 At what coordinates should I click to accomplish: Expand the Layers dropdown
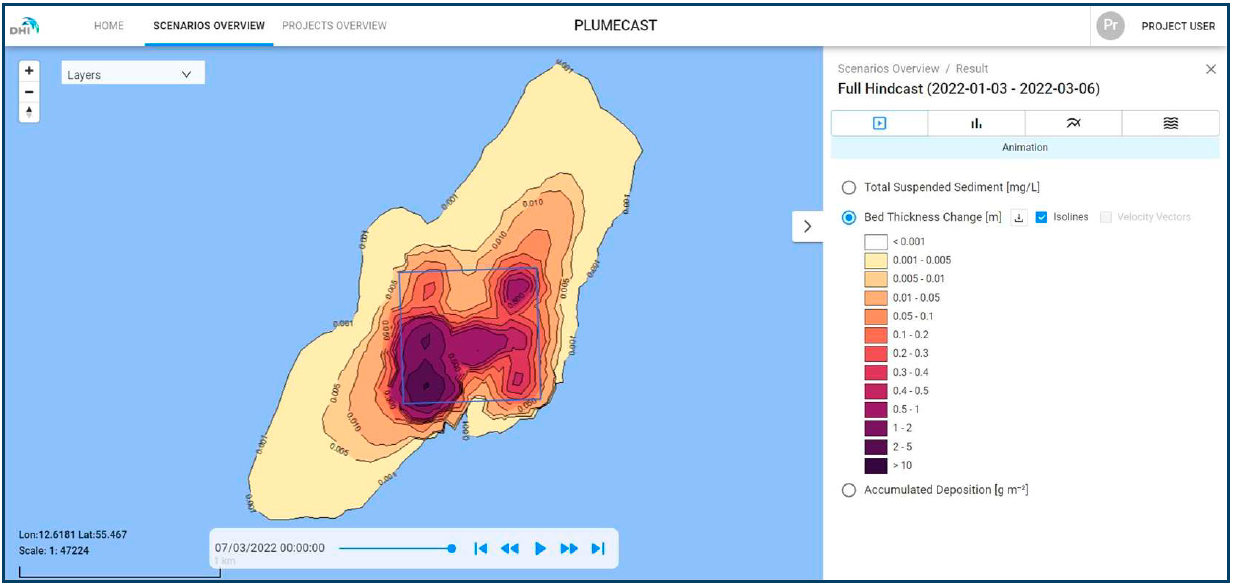tap(133, 74)
